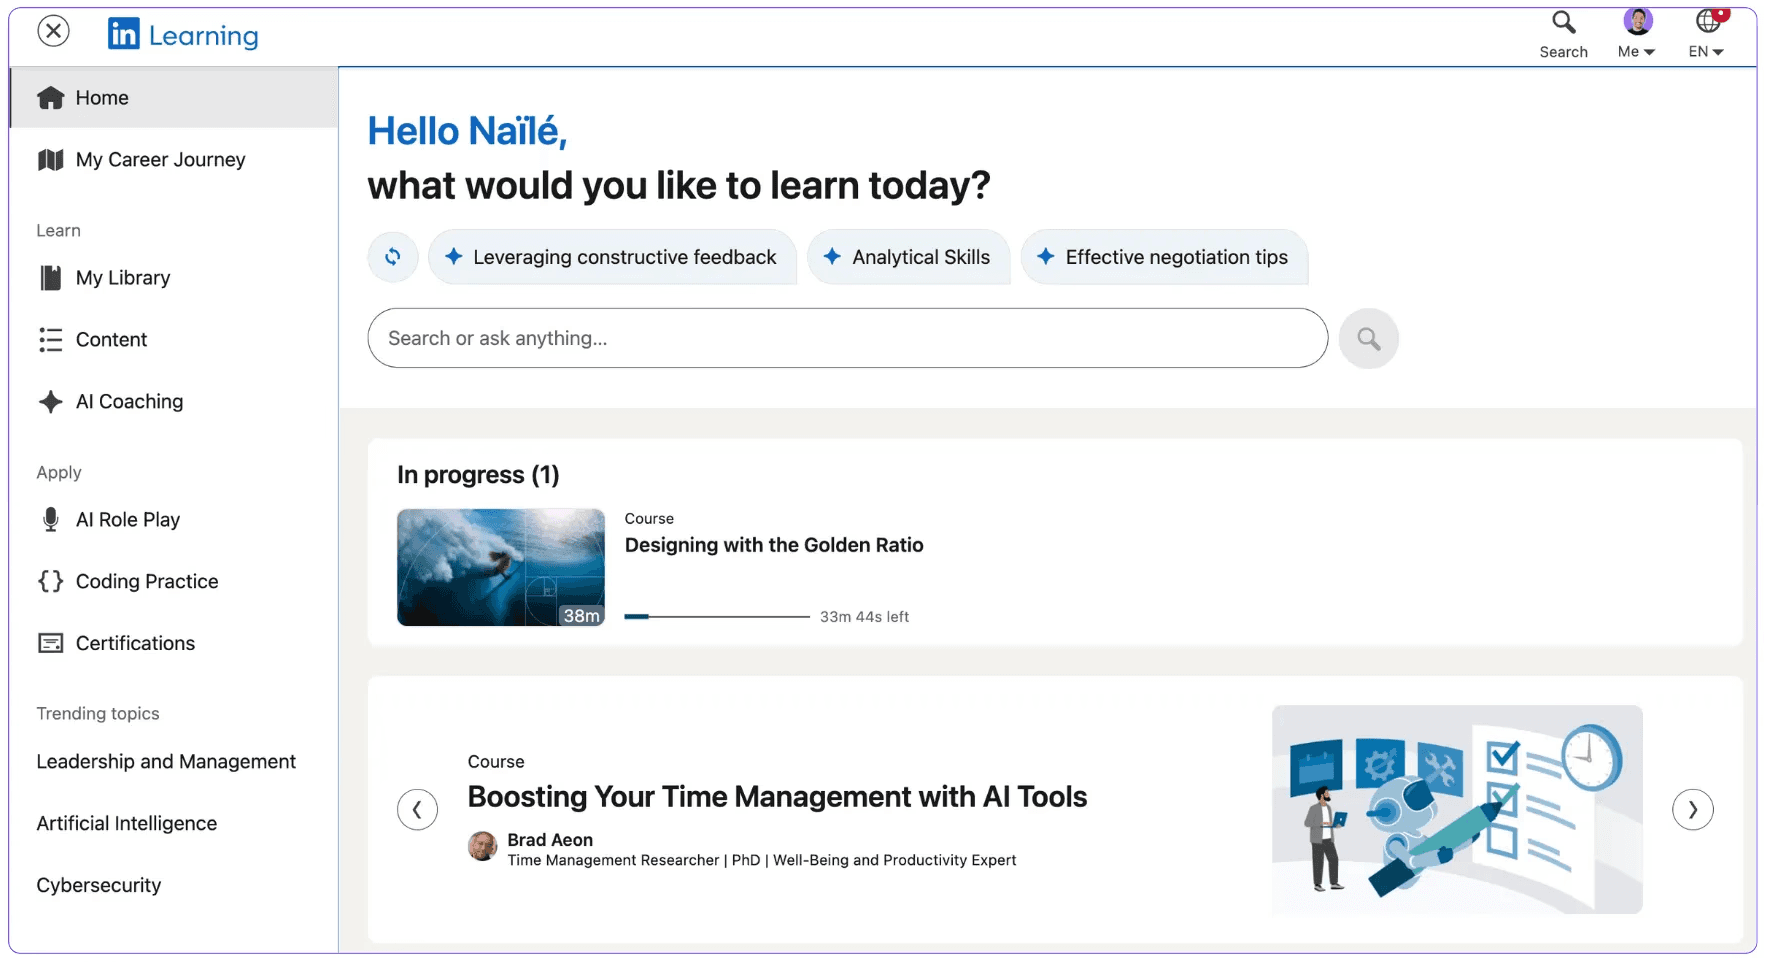1768x962 pixels.
Task: Open the Golden Ratio course thumbnail
Action: [501, 567]
